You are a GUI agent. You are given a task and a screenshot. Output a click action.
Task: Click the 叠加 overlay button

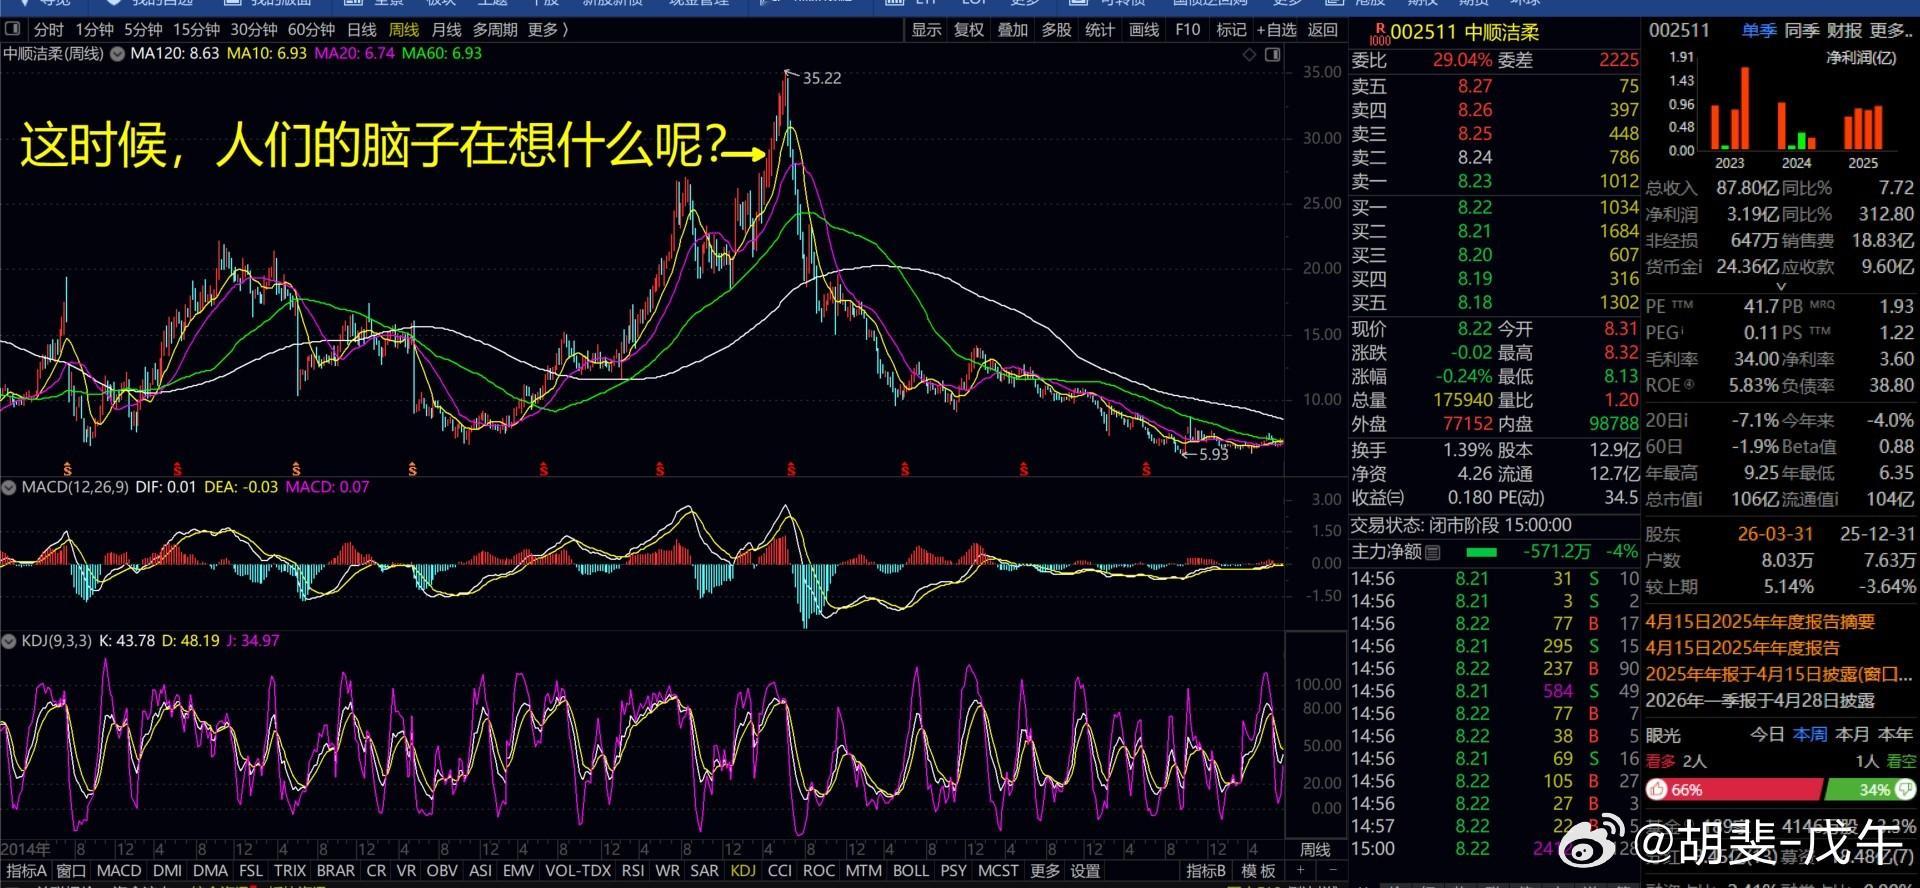1013,30
